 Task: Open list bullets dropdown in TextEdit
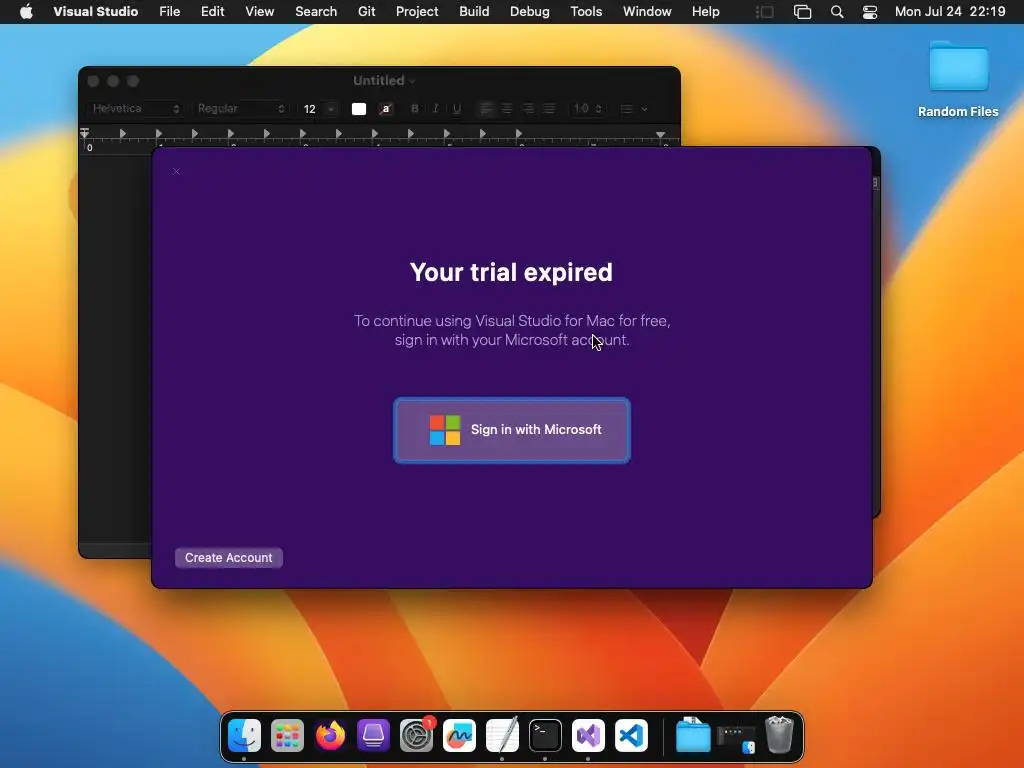pyautogui.click(x=633, y=109)
